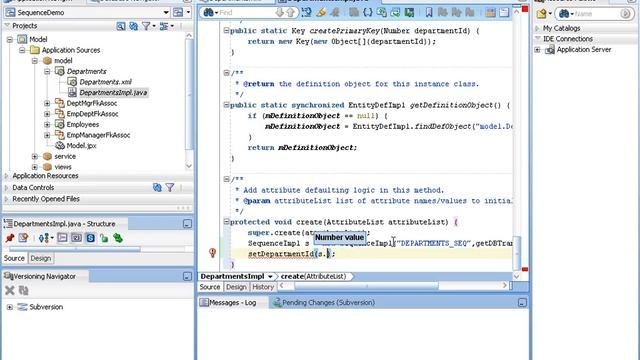Expand the Employees entity node
The height and width of the screenshot is (360, 640).
pos(47,124)
